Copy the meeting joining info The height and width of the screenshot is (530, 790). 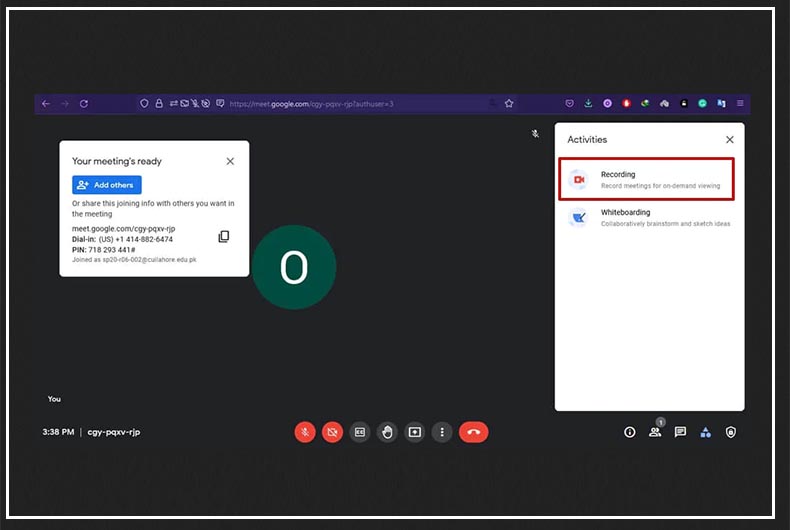[224, 236]
